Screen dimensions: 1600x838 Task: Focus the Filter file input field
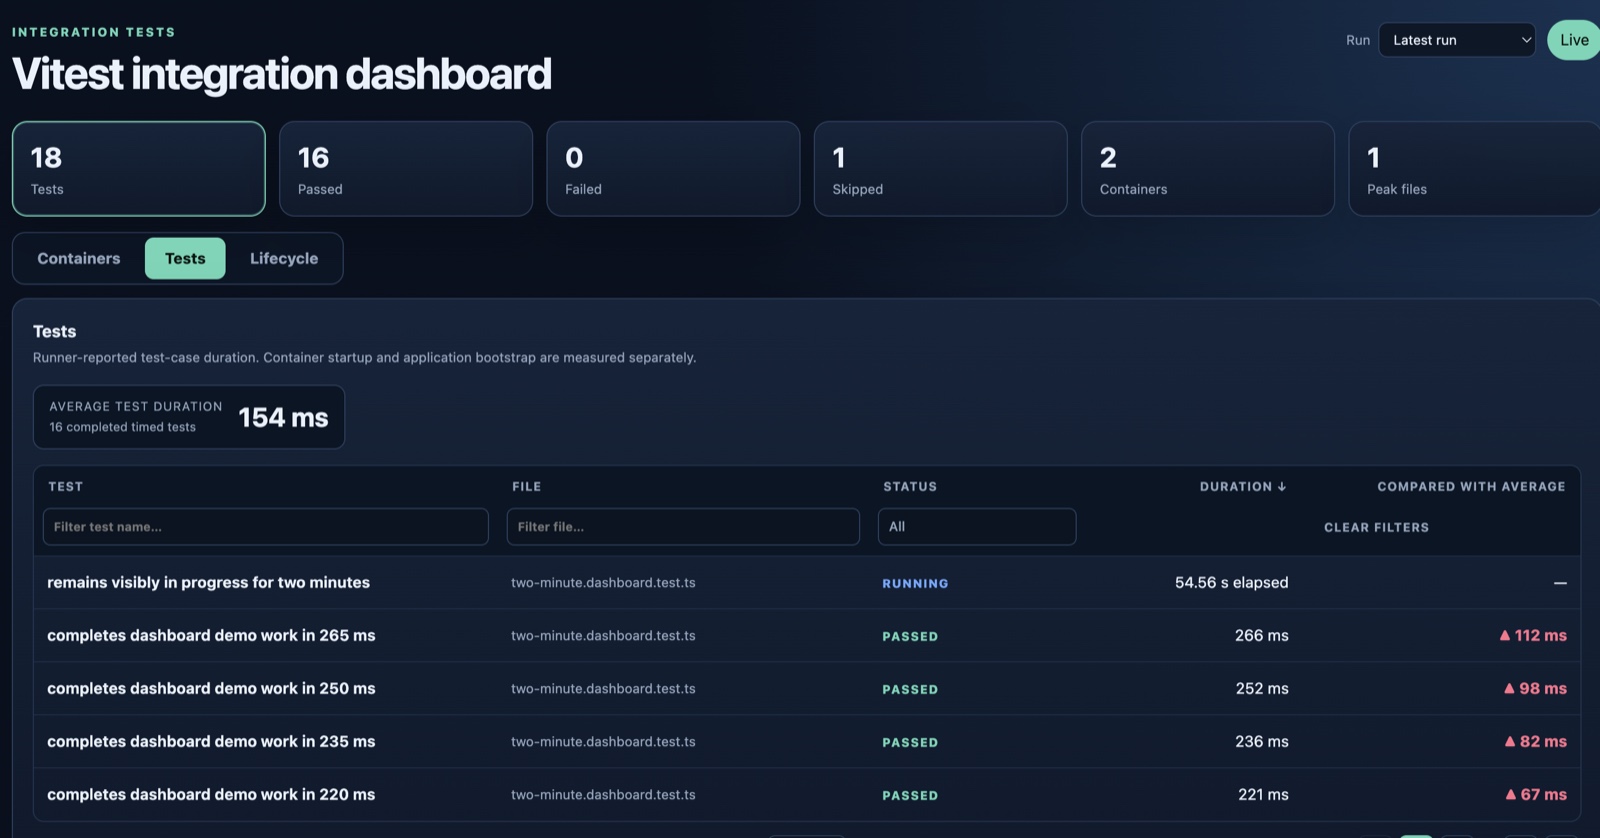tap(683, 527)
